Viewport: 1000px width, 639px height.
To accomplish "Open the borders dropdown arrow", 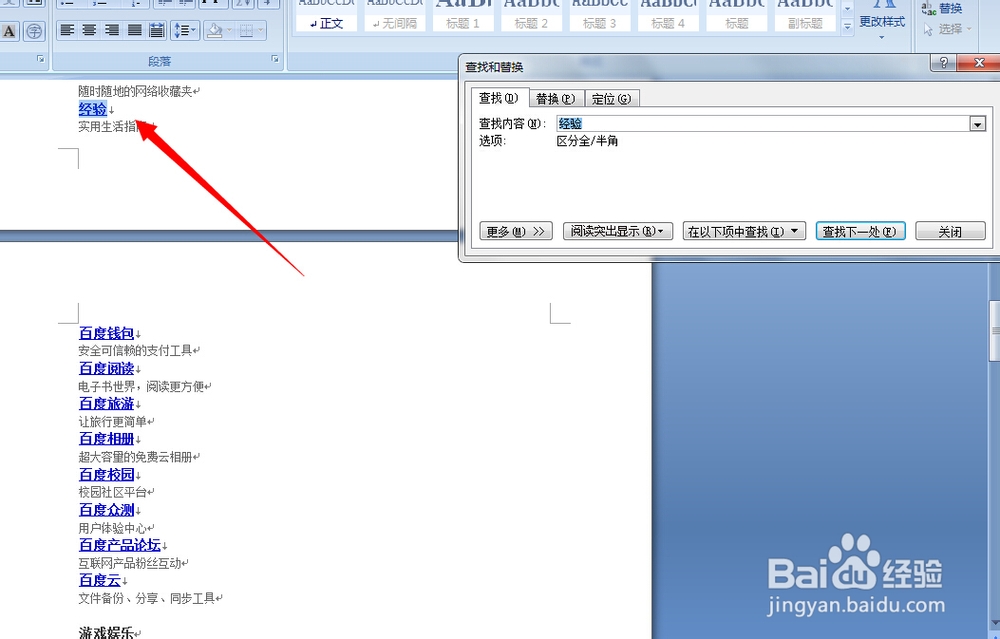I will click(260, 30).
